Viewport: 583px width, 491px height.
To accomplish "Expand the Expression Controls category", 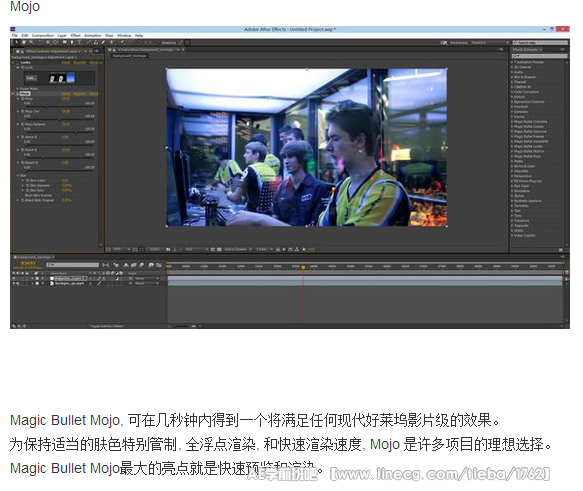I will 512,101.
